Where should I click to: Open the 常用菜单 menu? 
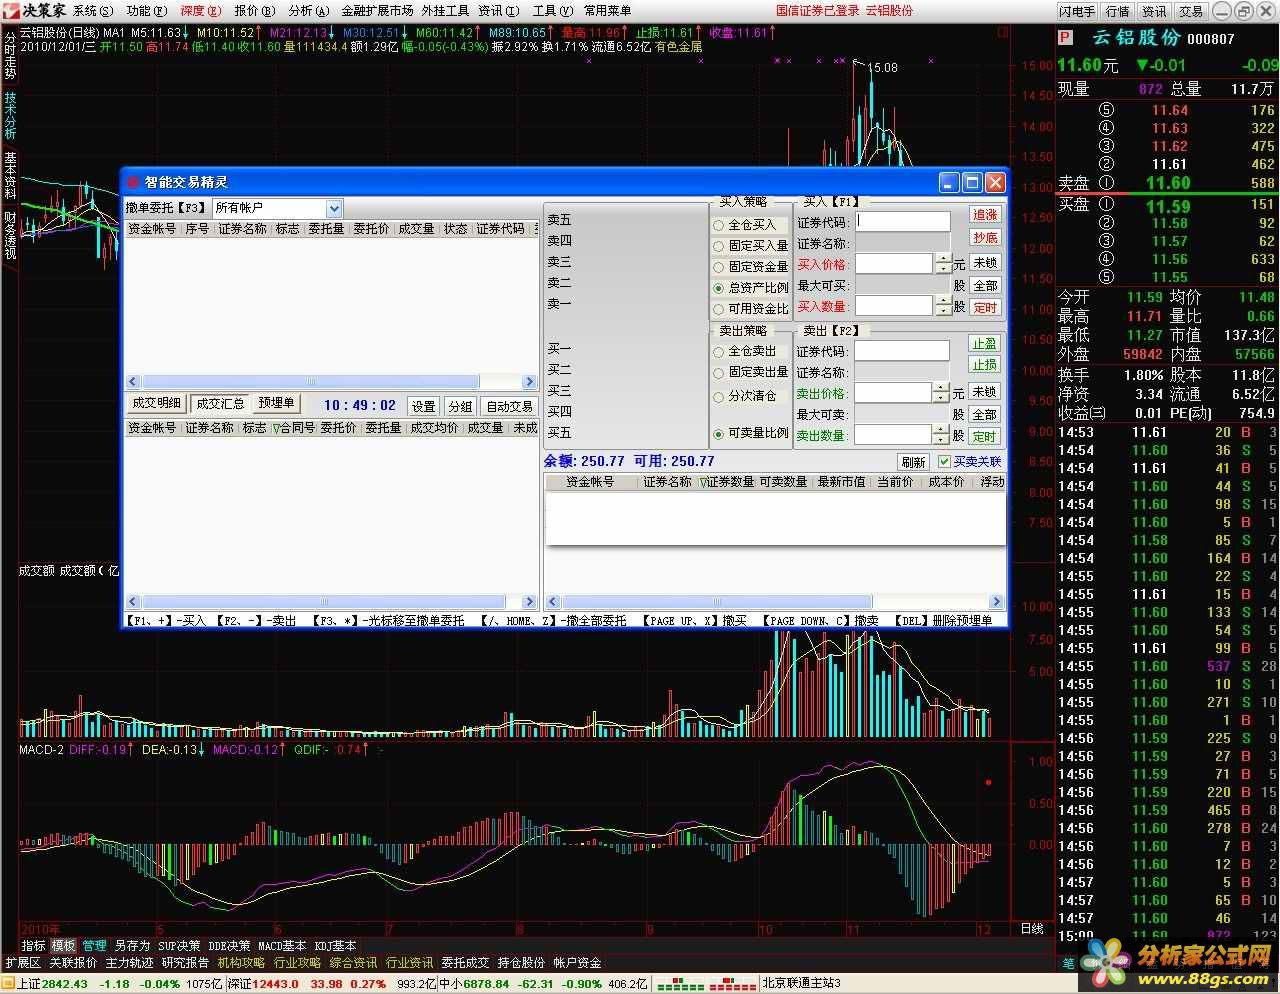coord(608,10)
